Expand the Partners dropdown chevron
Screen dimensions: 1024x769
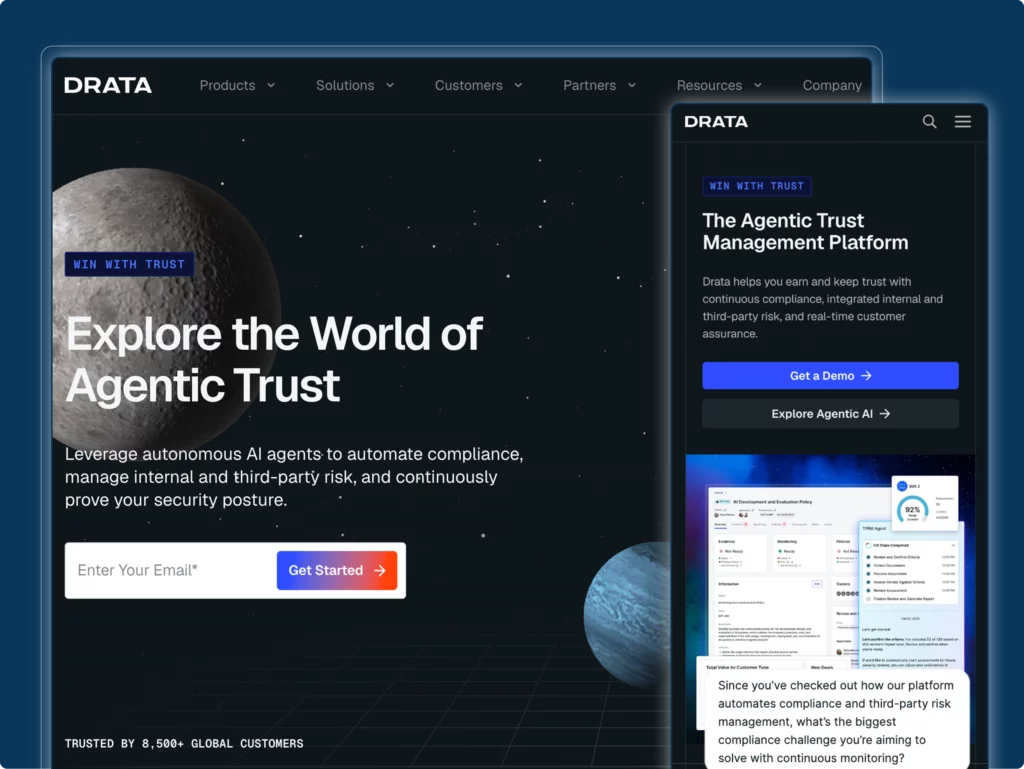(x=632, y=86)
